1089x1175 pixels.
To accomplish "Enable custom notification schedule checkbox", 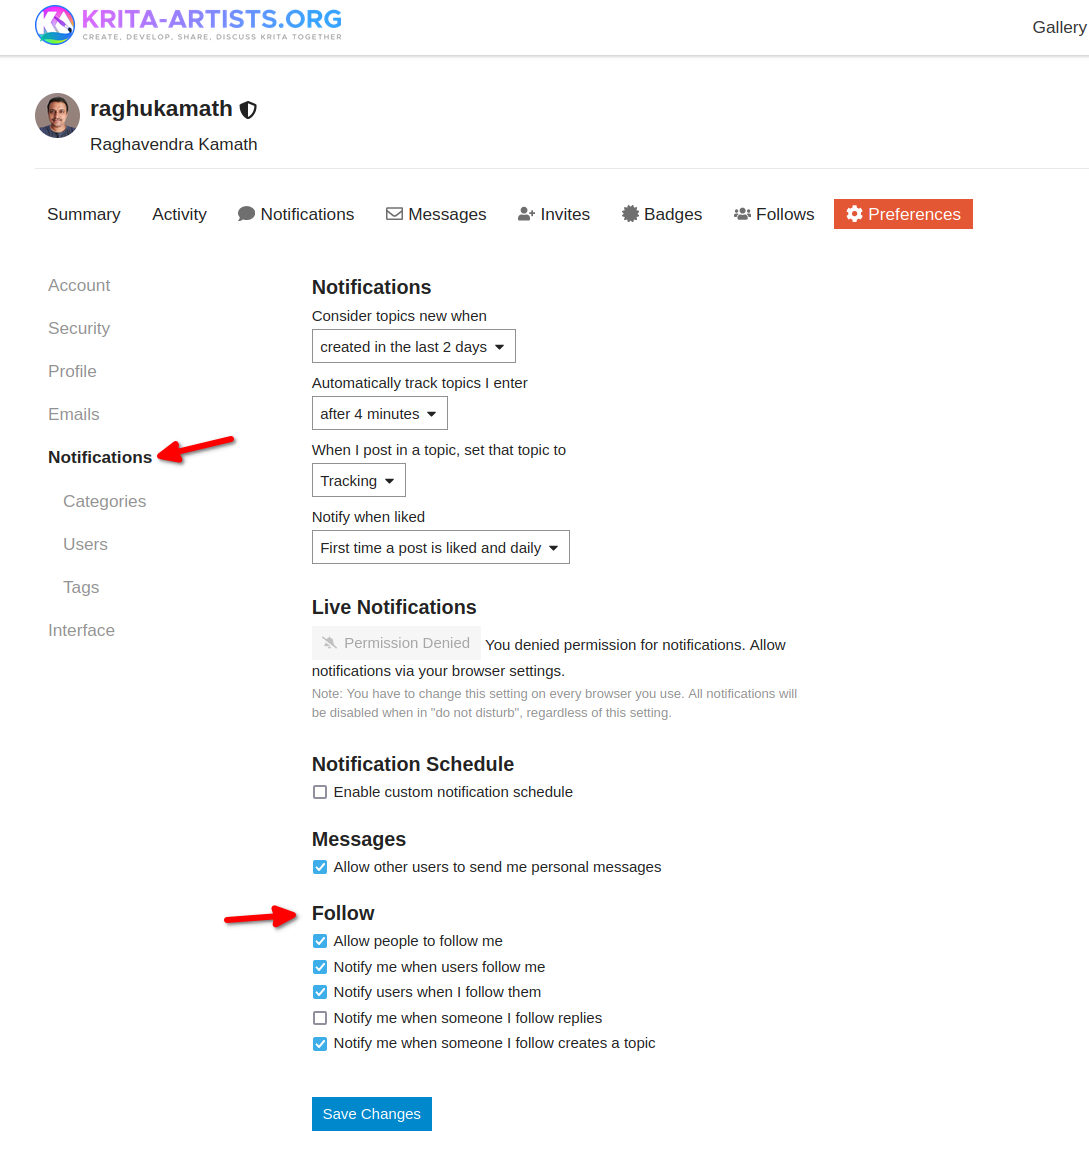I will point(320,792).
